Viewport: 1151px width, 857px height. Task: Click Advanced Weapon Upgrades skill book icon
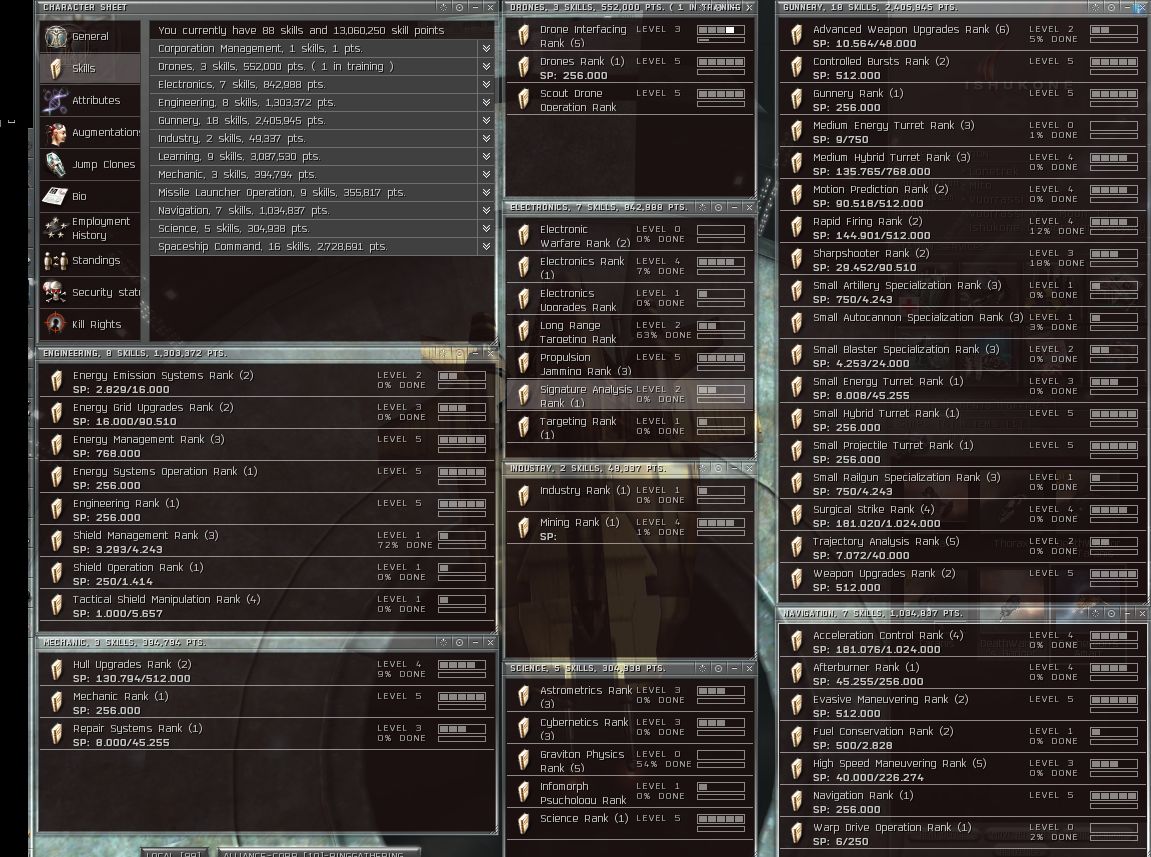tap(796, 35)
